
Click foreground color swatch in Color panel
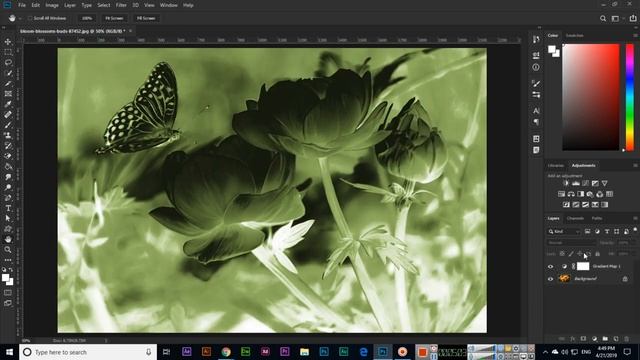pos(552,49)
